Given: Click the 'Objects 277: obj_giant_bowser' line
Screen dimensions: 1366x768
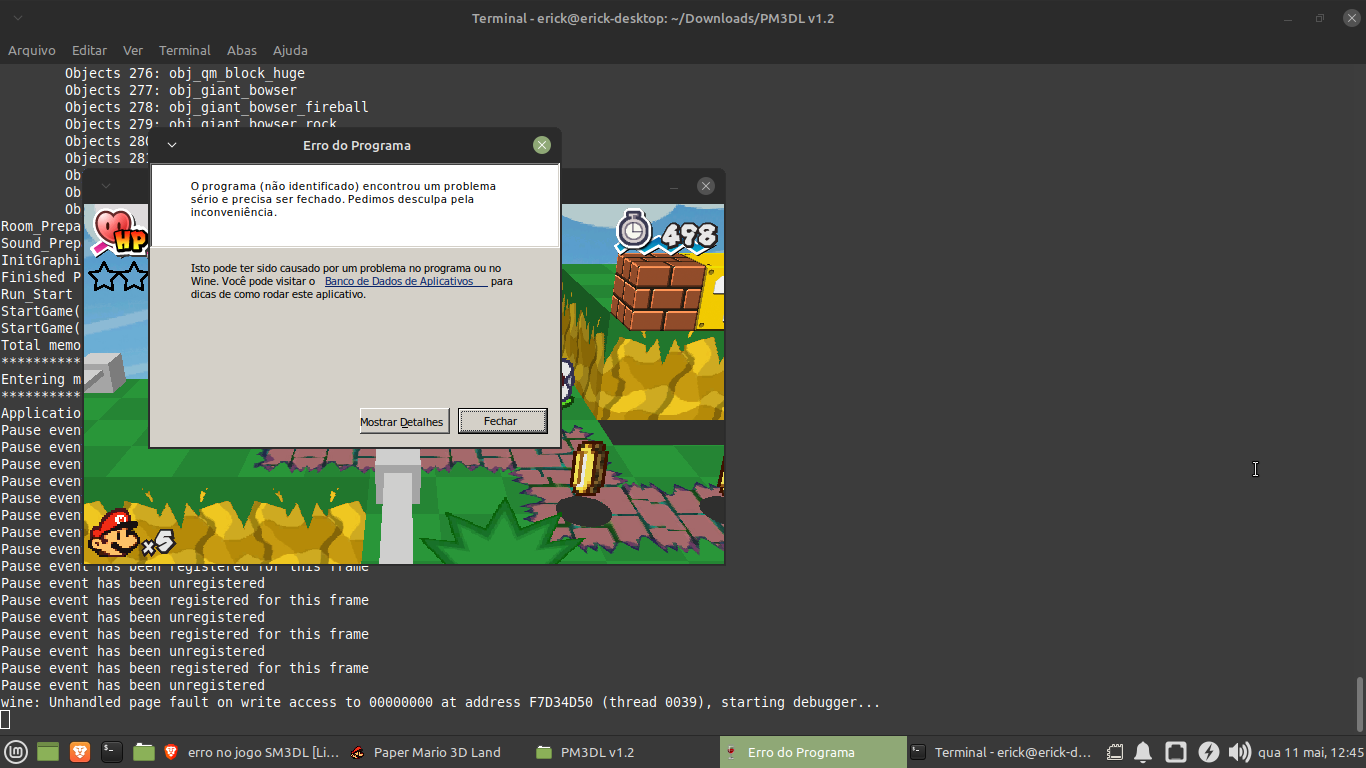Looking at the screenshot, I should [181, 90].
